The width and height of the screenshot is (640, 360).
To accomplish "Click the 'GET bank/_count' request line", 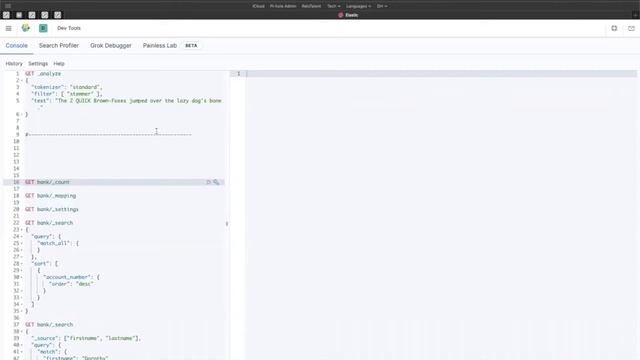I will (47, 182).
